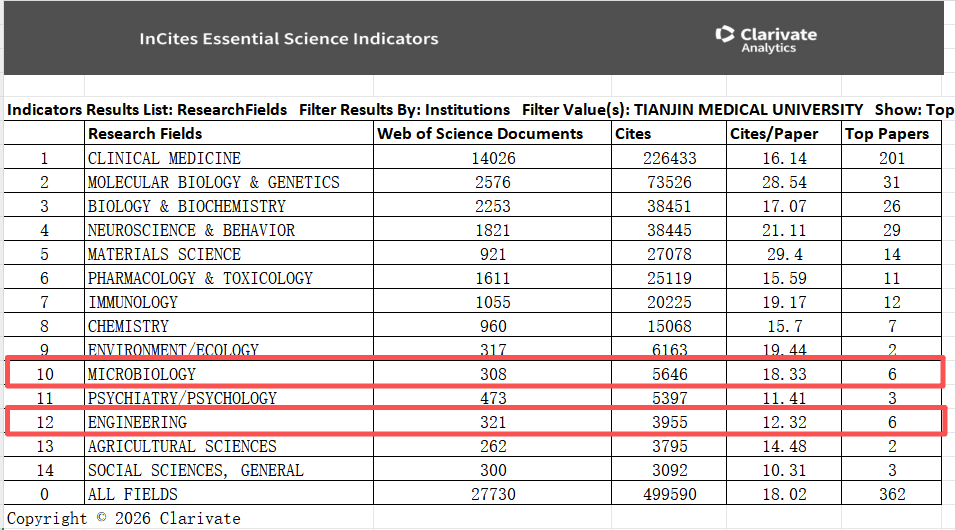Click cites per paper value 16.14

[x=784, y=158]
